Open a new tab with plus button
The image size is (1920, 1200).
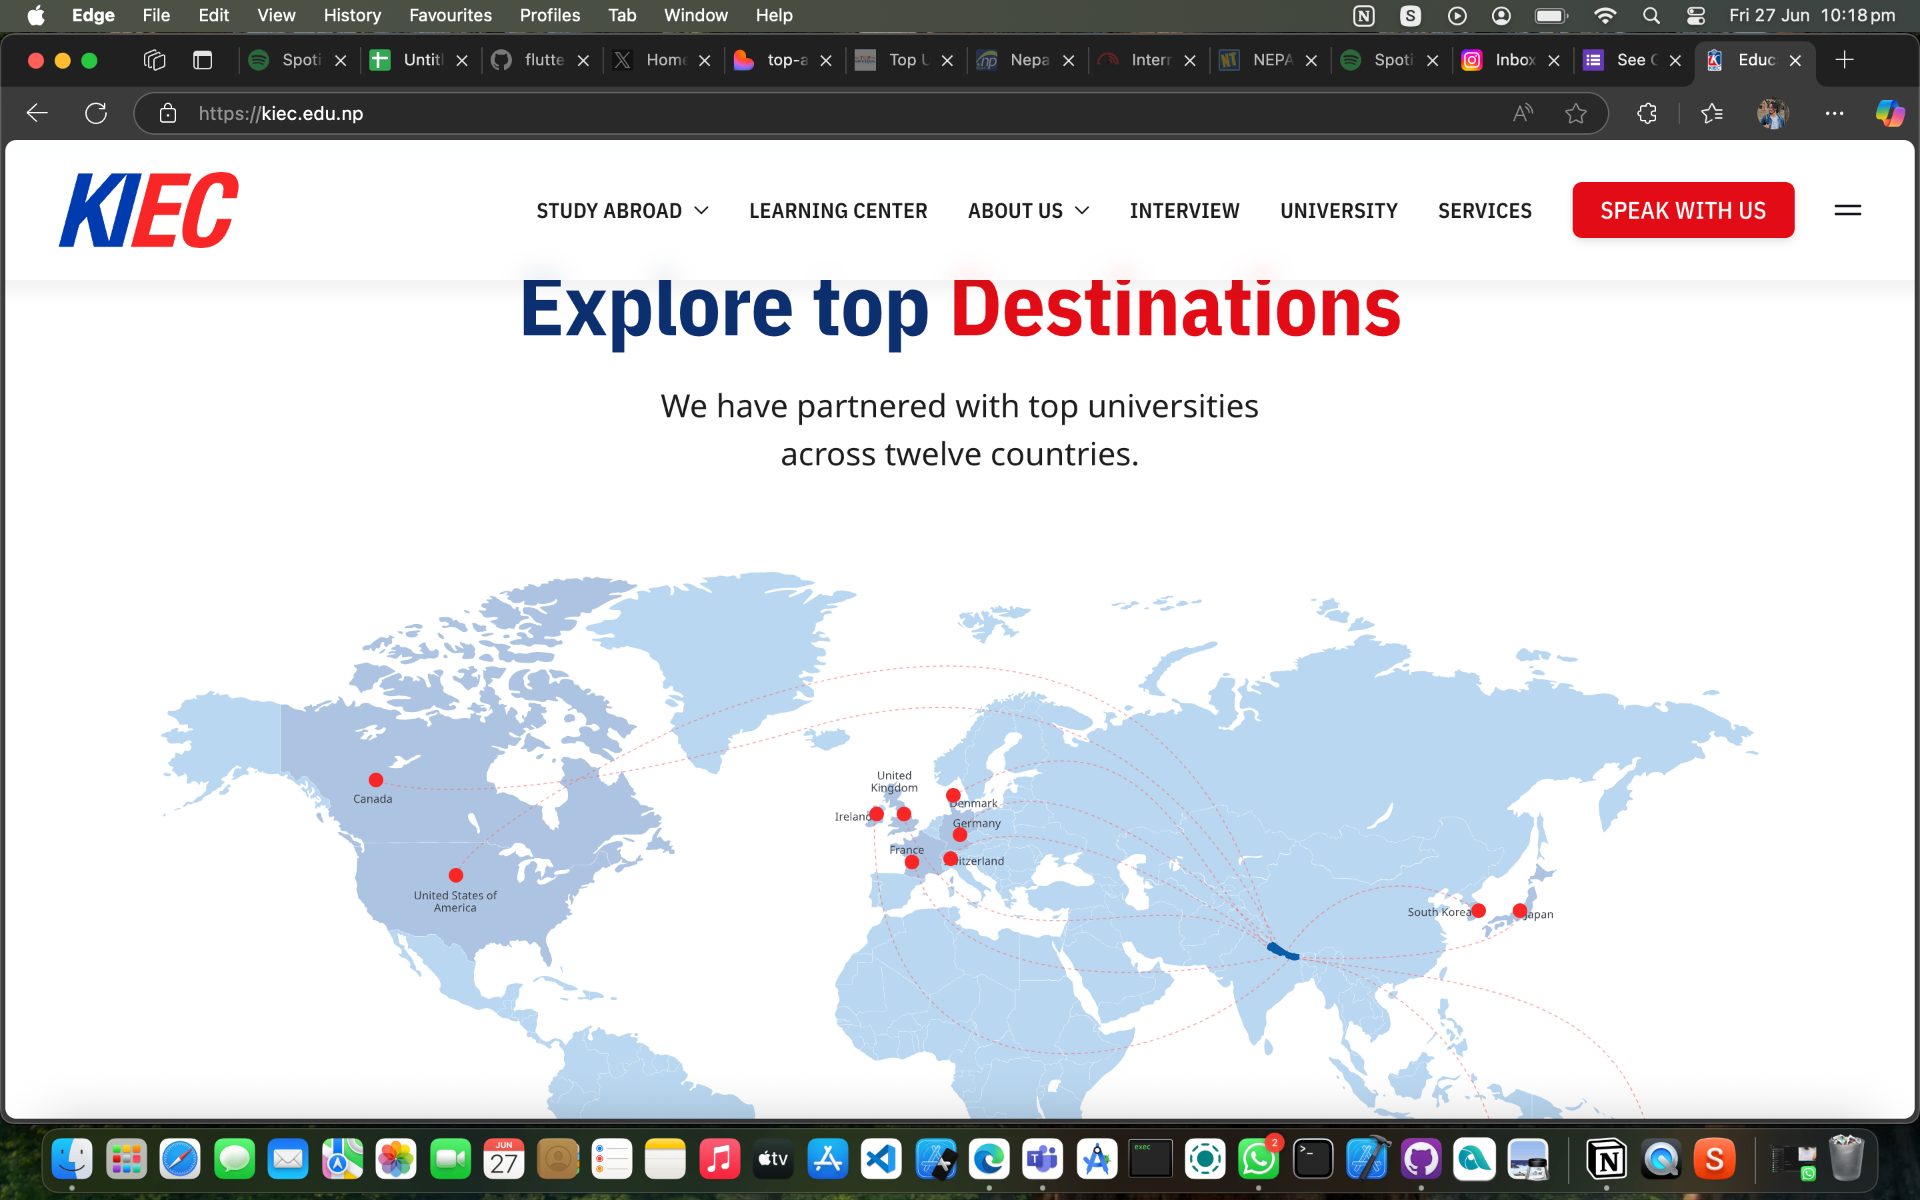point(1844,60)
